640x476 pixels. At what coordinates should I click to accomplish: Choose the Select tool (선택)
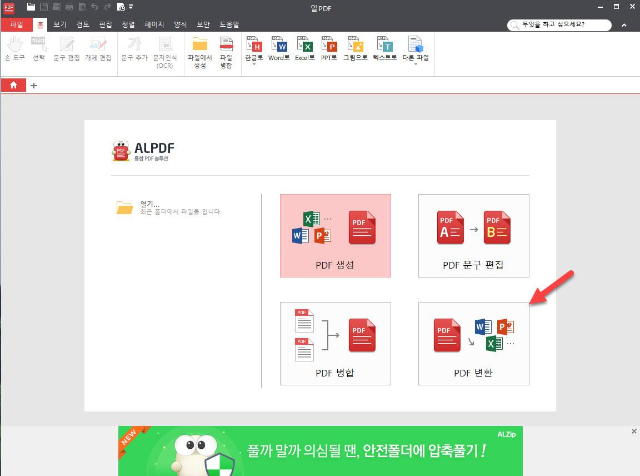[x=38, y=49]
